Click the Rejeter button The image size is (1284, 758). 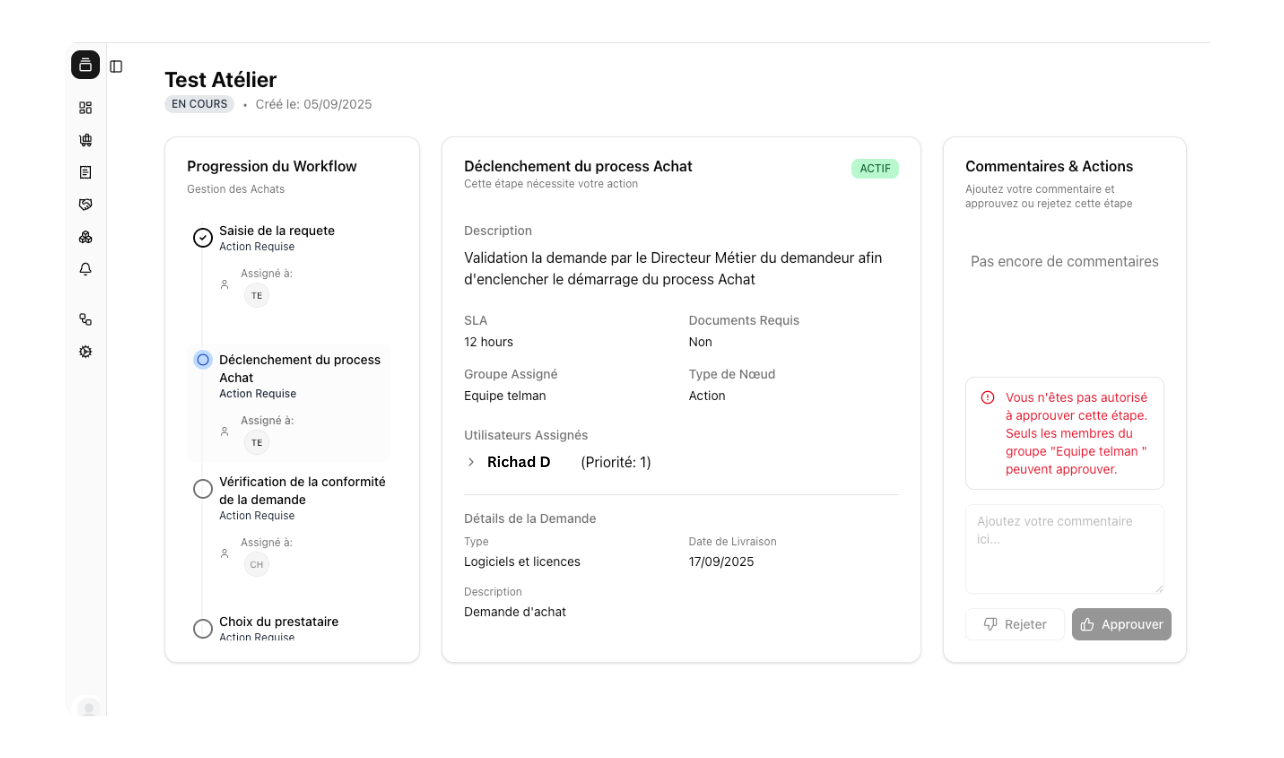tap(1014, 624)
